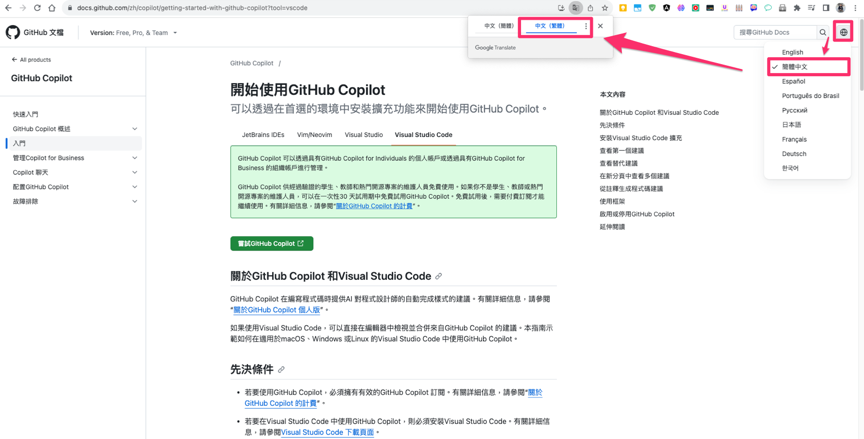This screenshot has width=864, height=439.
Task: Copy link anchor icon beside Visual Studio Code heading
Action: (439, 276)
